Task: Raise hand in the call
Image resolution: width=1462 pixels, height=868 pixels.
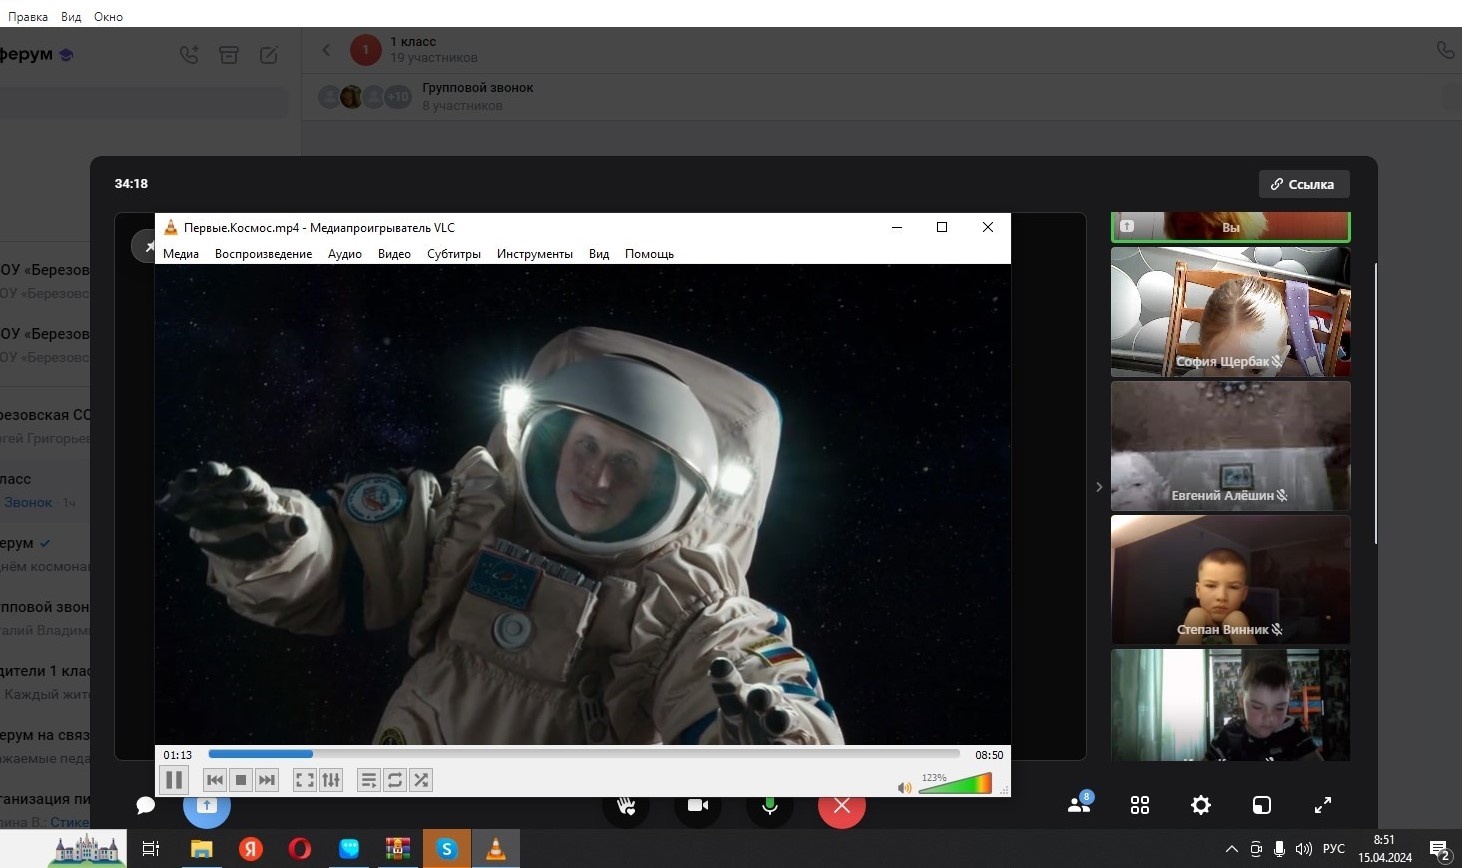Action: coord(627,806)
